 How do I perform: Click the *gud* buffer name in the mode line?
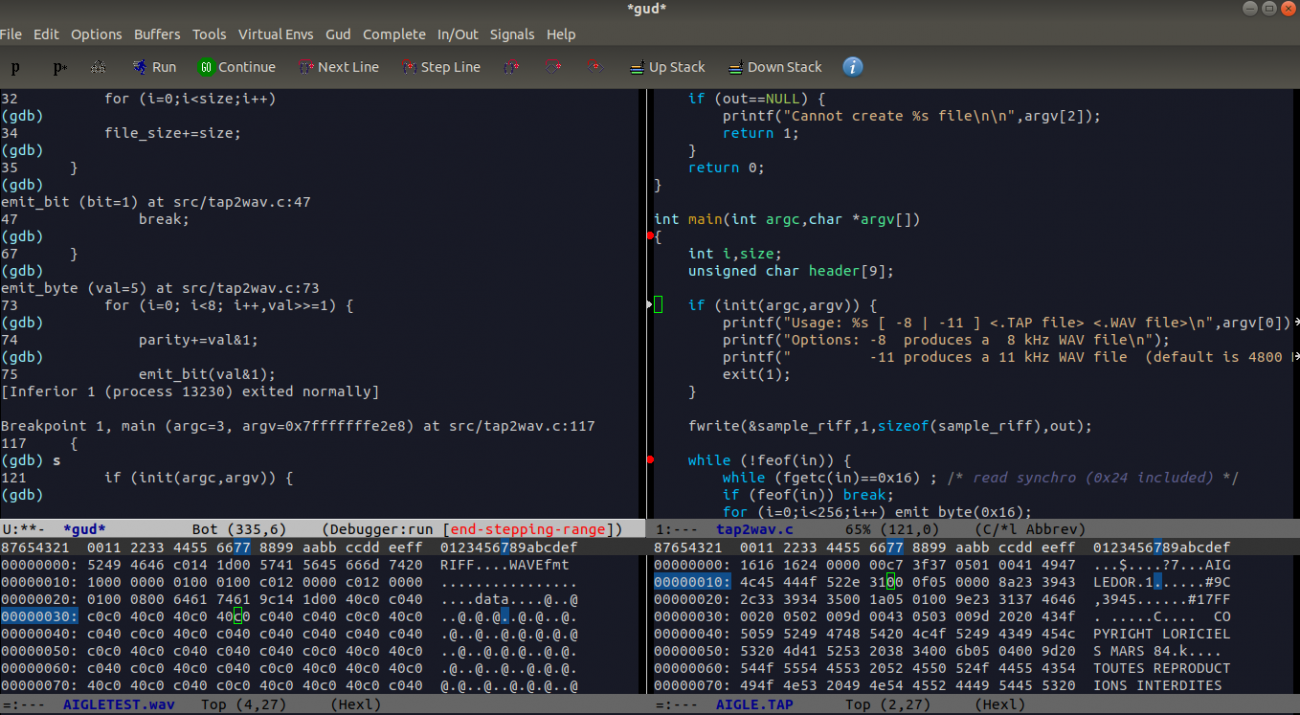click(x=84, y=529)
